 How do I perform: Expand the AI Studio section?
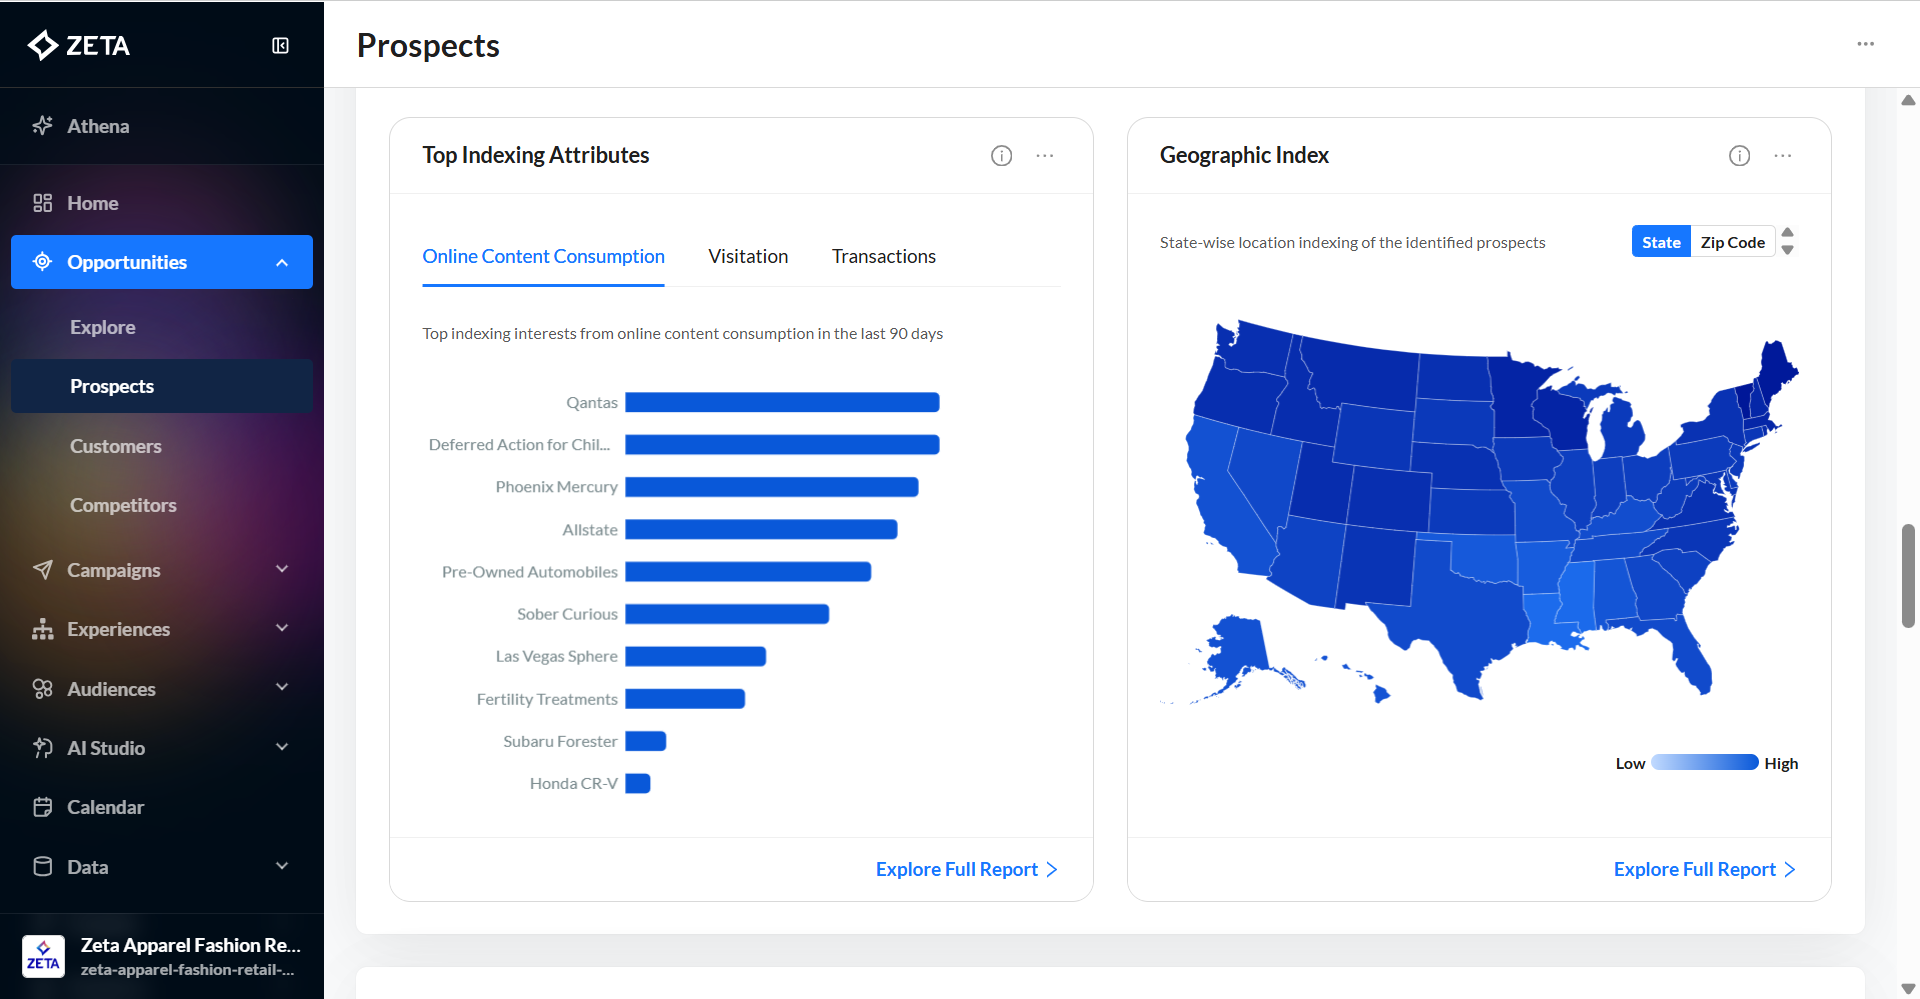(282, 747)
